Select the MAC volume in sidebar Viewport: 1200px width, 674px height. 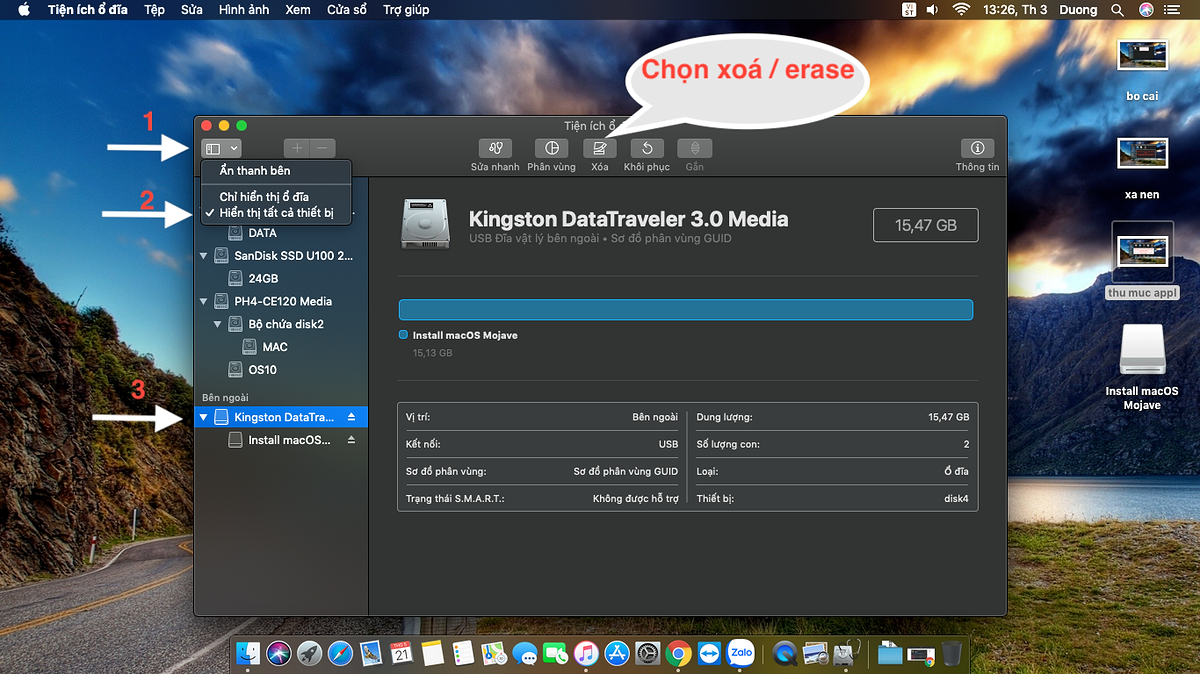275,347
